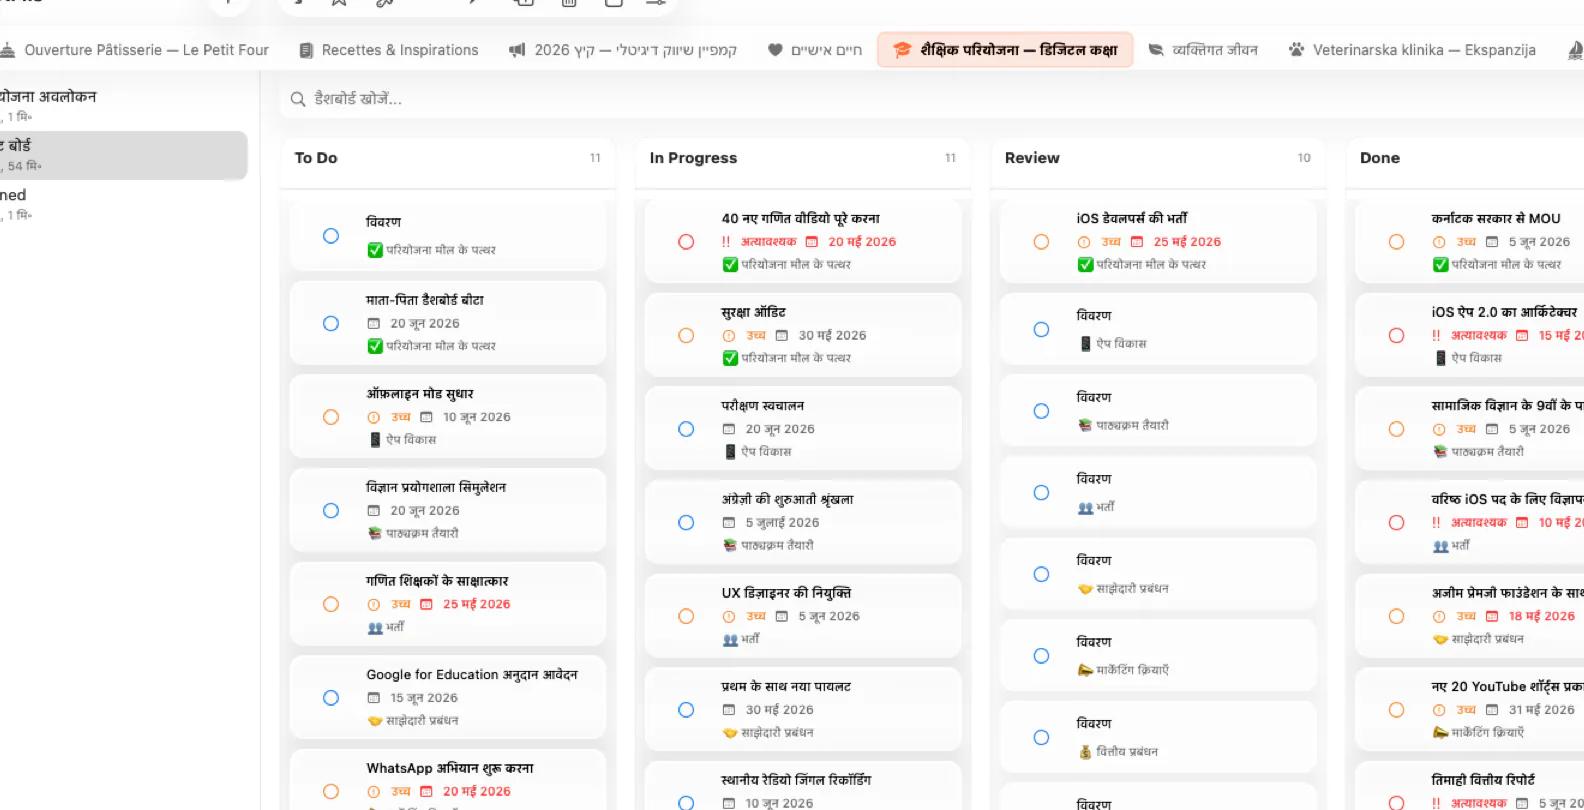This screenshot has width=1584, height=810.
Task: Click परियोजना मील के पत्थर tag on सुरक्षा ऑडिट
Action: click(x=796, y=358)
